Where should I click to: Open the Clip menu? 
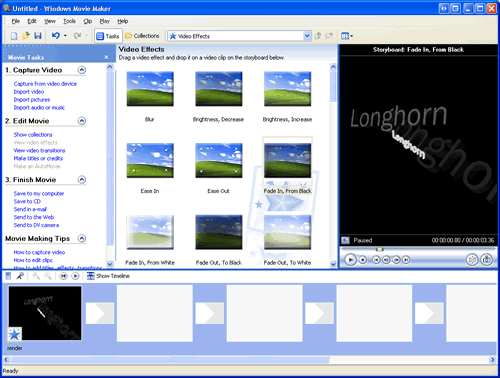pos(88,21)
